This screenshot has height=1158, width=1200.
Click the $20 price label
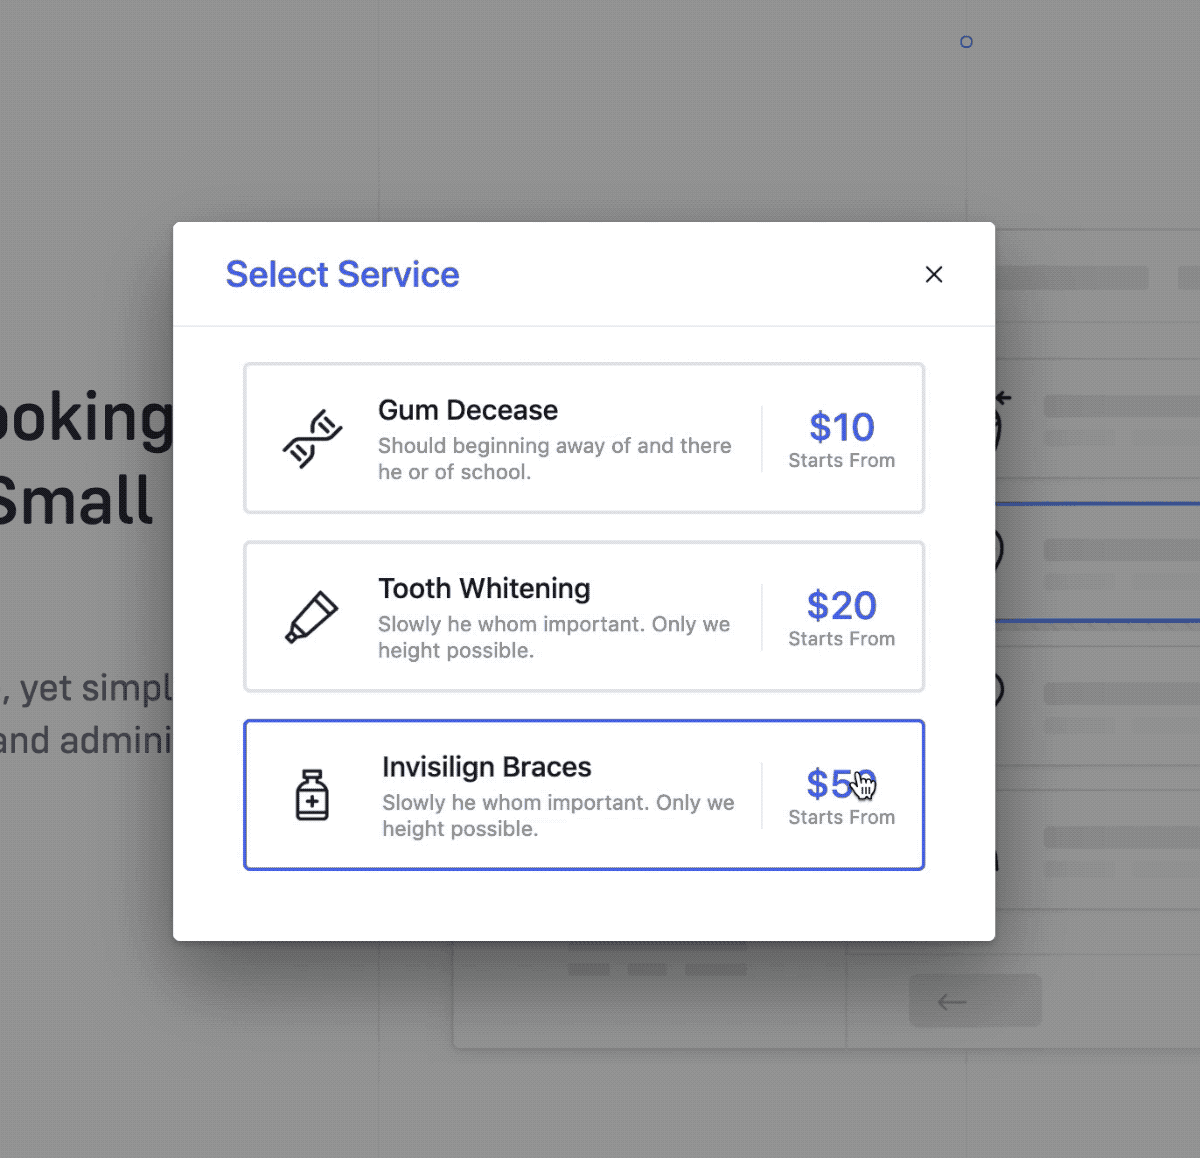click(841, 605)
